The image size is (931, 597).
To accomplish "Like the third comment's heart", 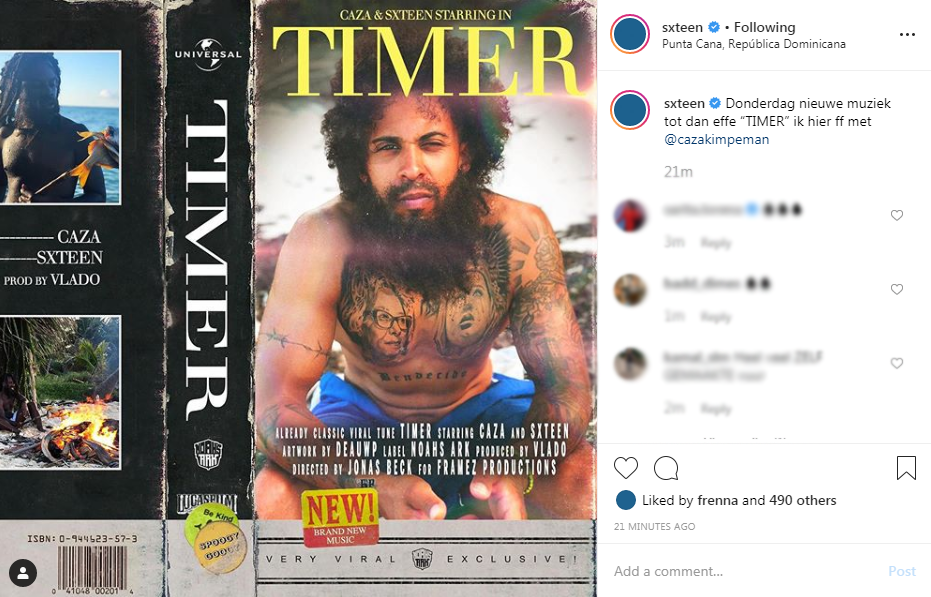I will click(897, 363).
